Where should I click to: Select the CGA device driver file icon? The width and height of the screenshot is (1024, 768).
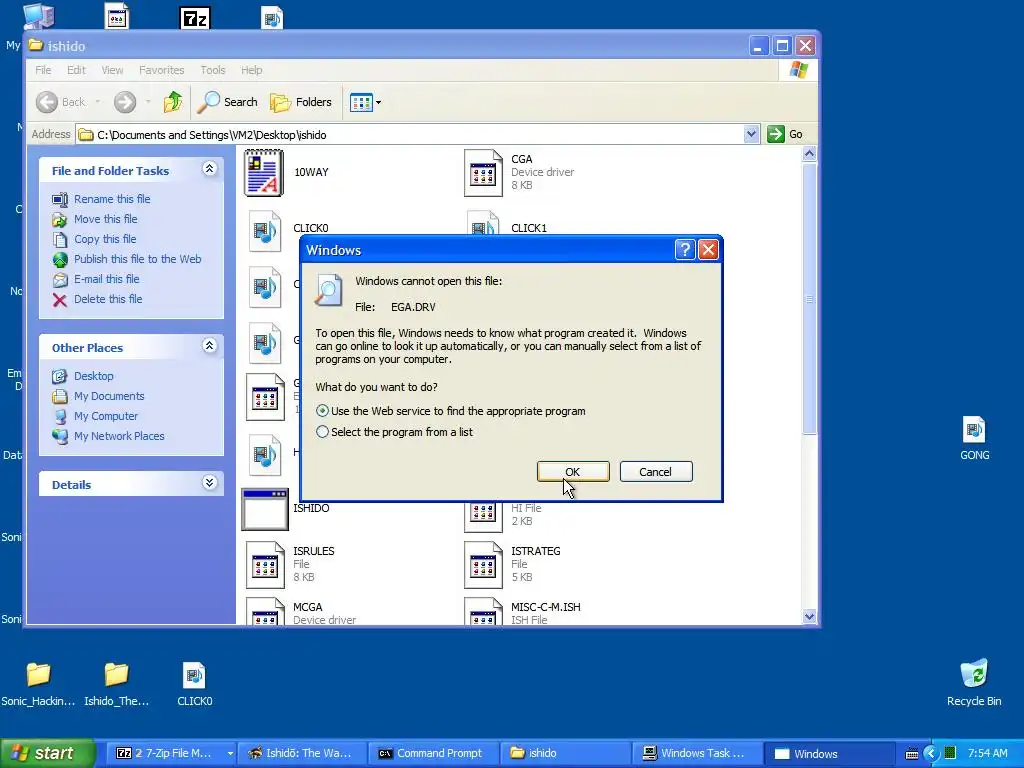pos(483,173)
